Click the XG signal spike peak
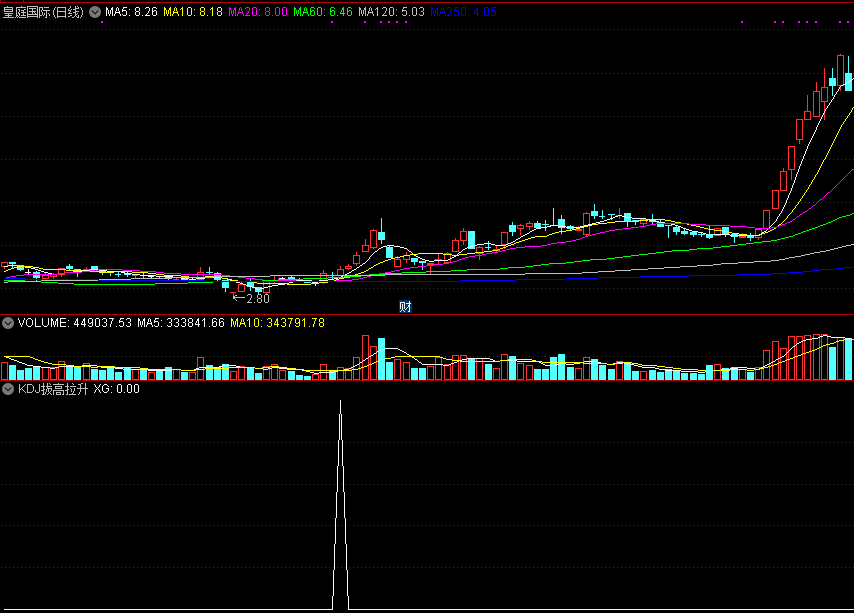854x613 pixels. click(x=340, y=402)
